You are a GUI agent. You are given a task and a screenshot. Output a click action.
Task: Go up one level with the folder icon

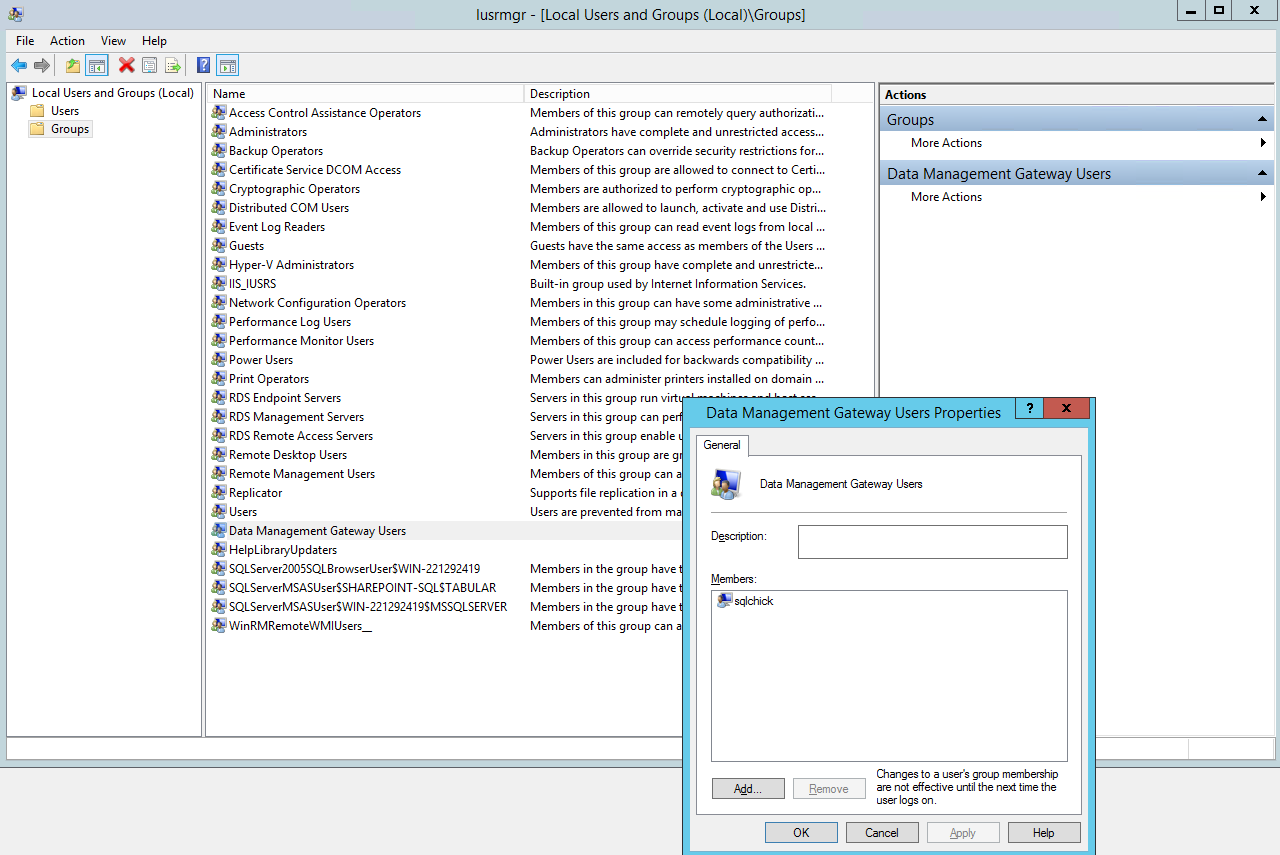click(73, 66)
